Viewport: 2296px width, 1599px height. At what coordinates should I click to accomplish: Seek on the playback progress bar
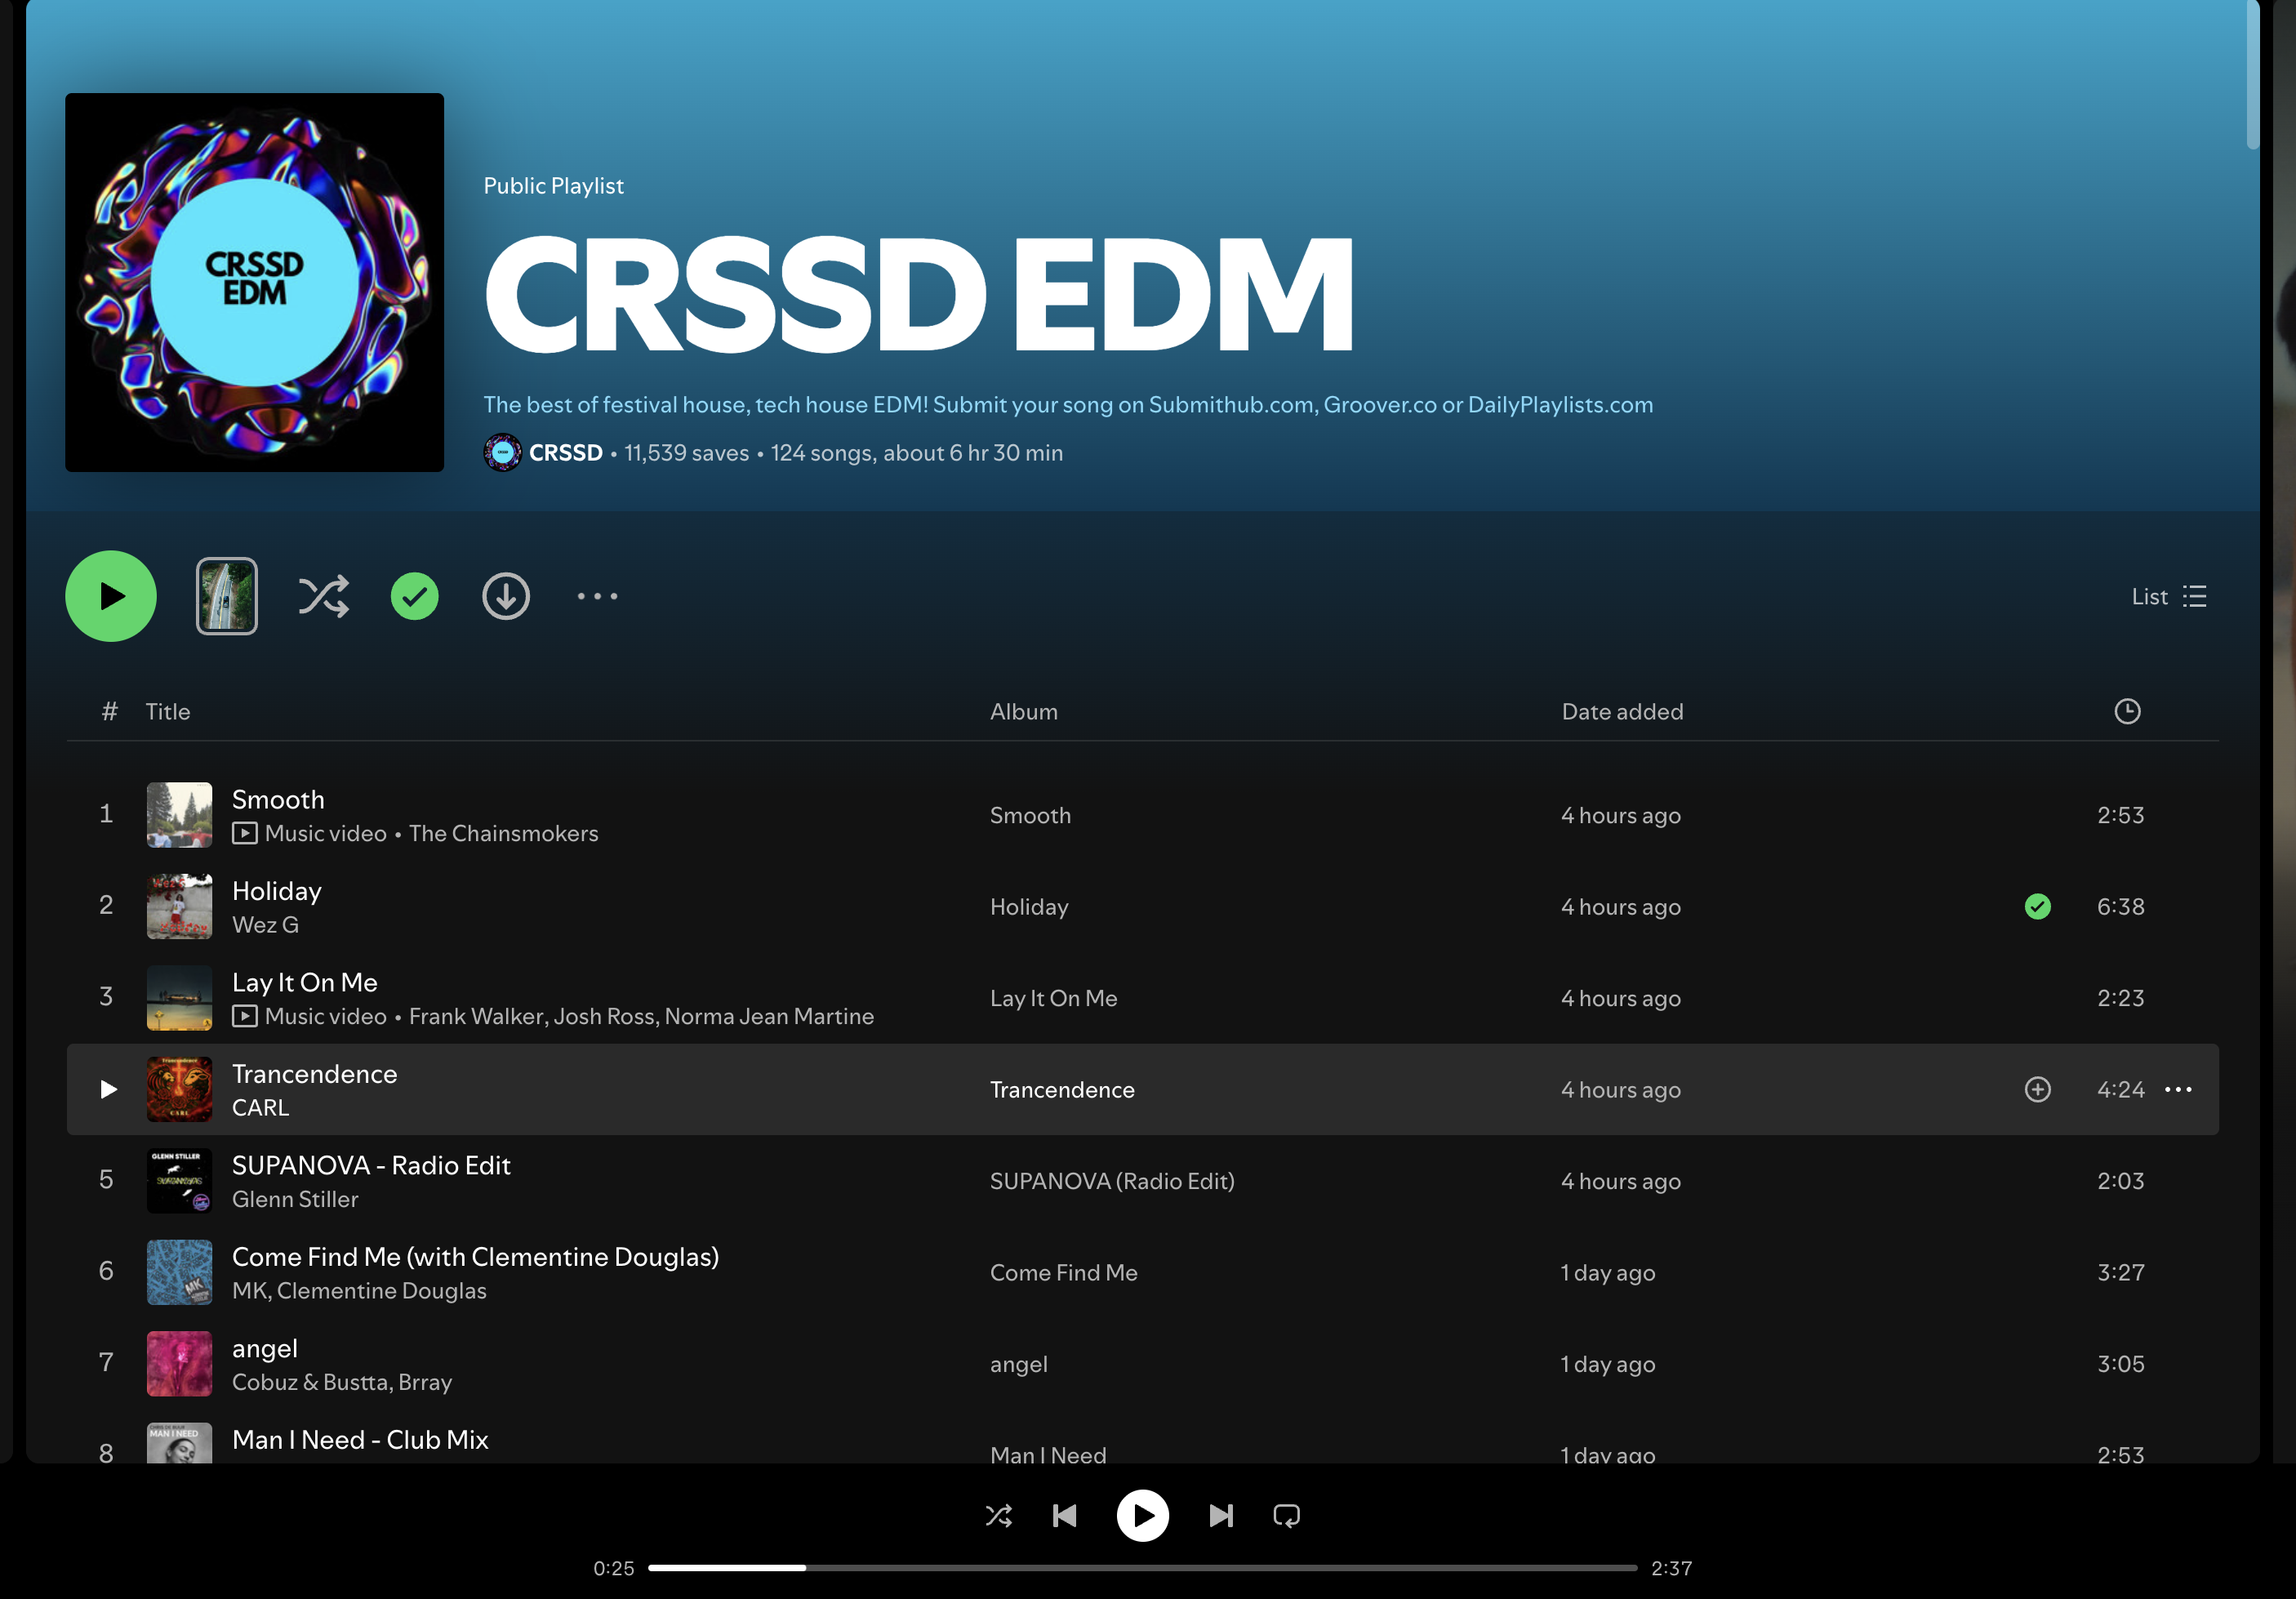(x=1142, y=1568)
